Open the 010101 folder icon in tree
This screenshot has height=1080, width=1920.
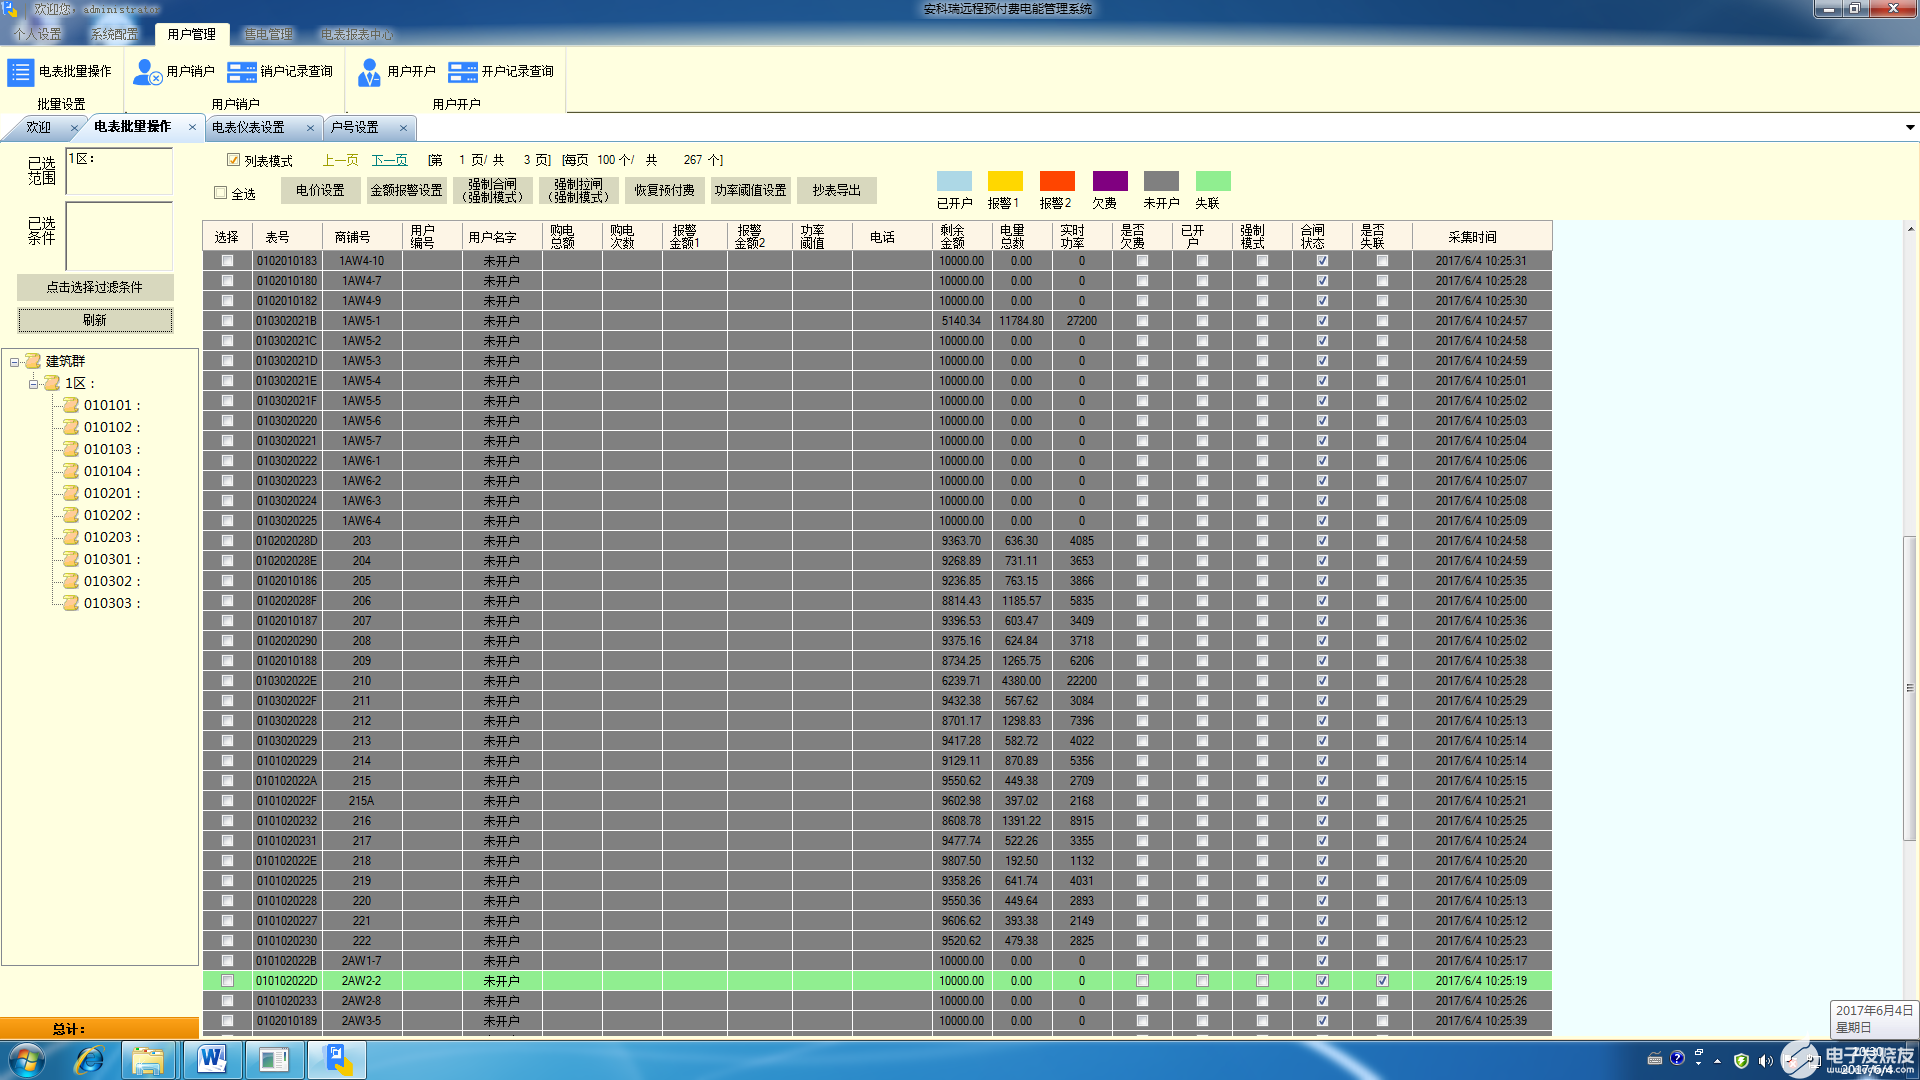[x=71, y=405]
